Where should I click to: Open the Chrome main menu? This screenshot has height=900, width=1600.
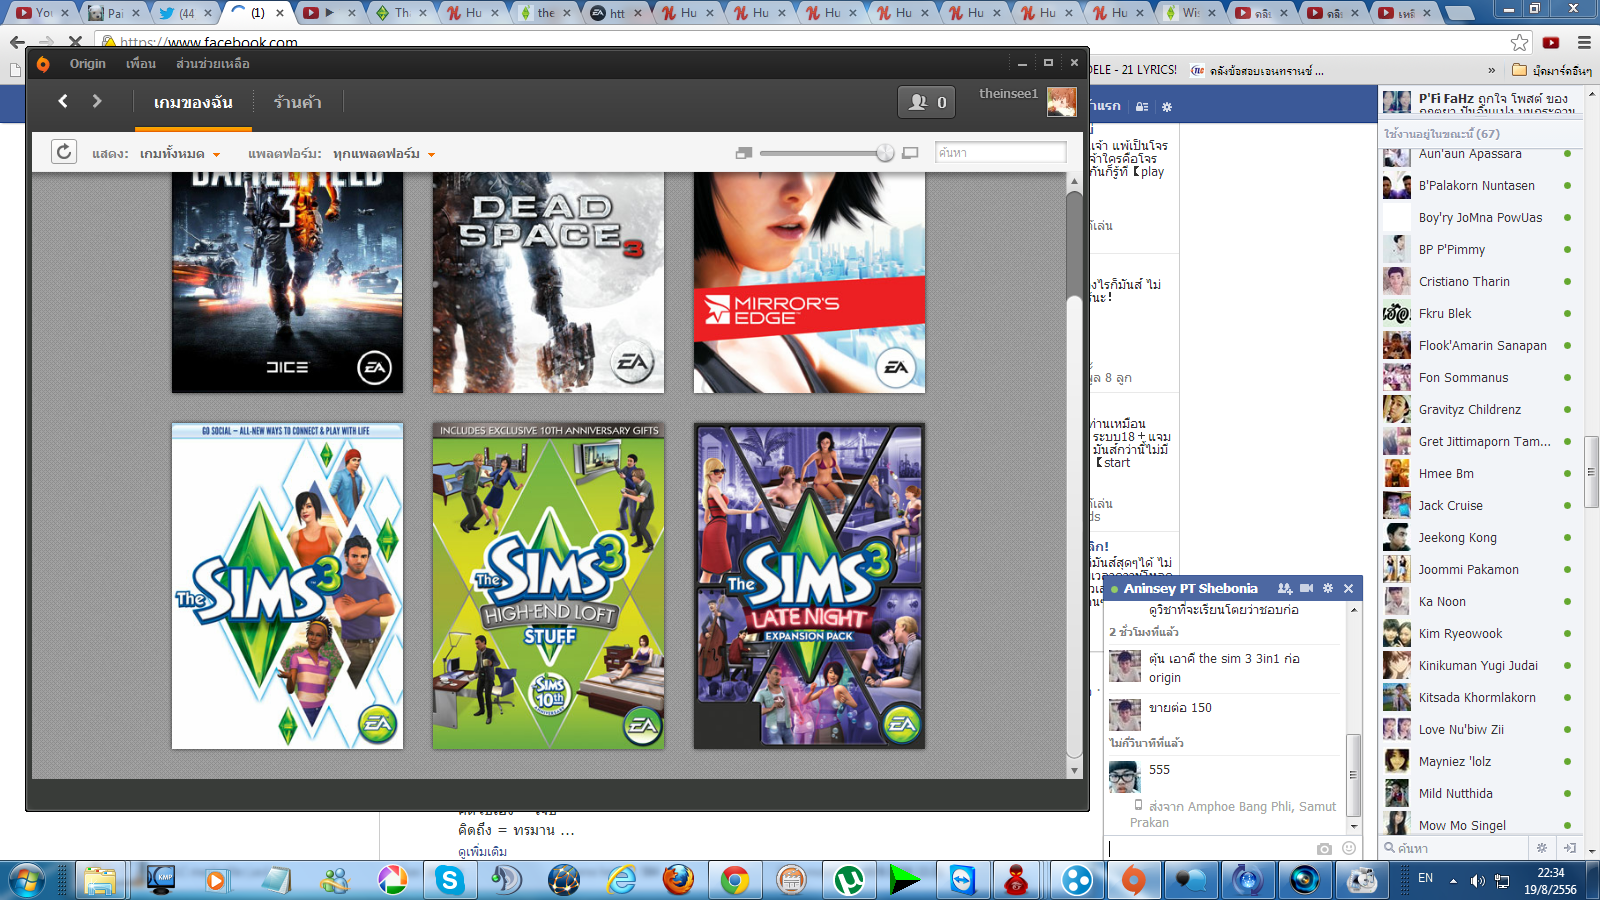click(x=1584, y=42)
